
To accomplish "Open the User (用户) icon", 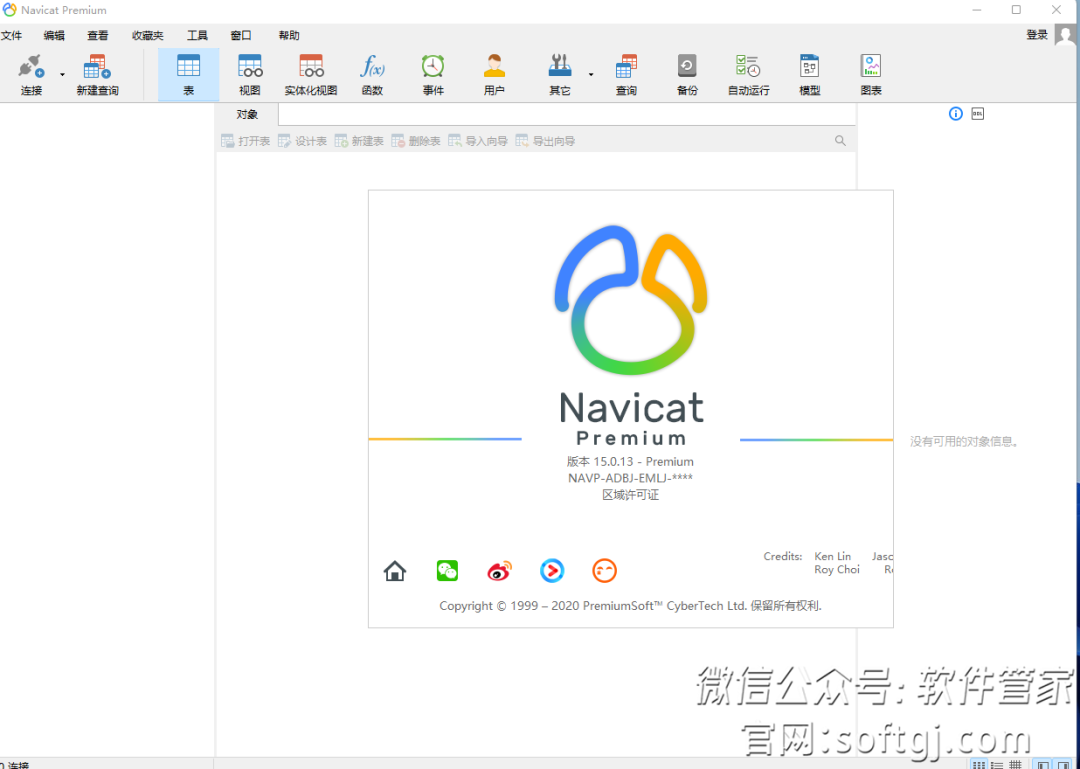I will coord(494,66).
